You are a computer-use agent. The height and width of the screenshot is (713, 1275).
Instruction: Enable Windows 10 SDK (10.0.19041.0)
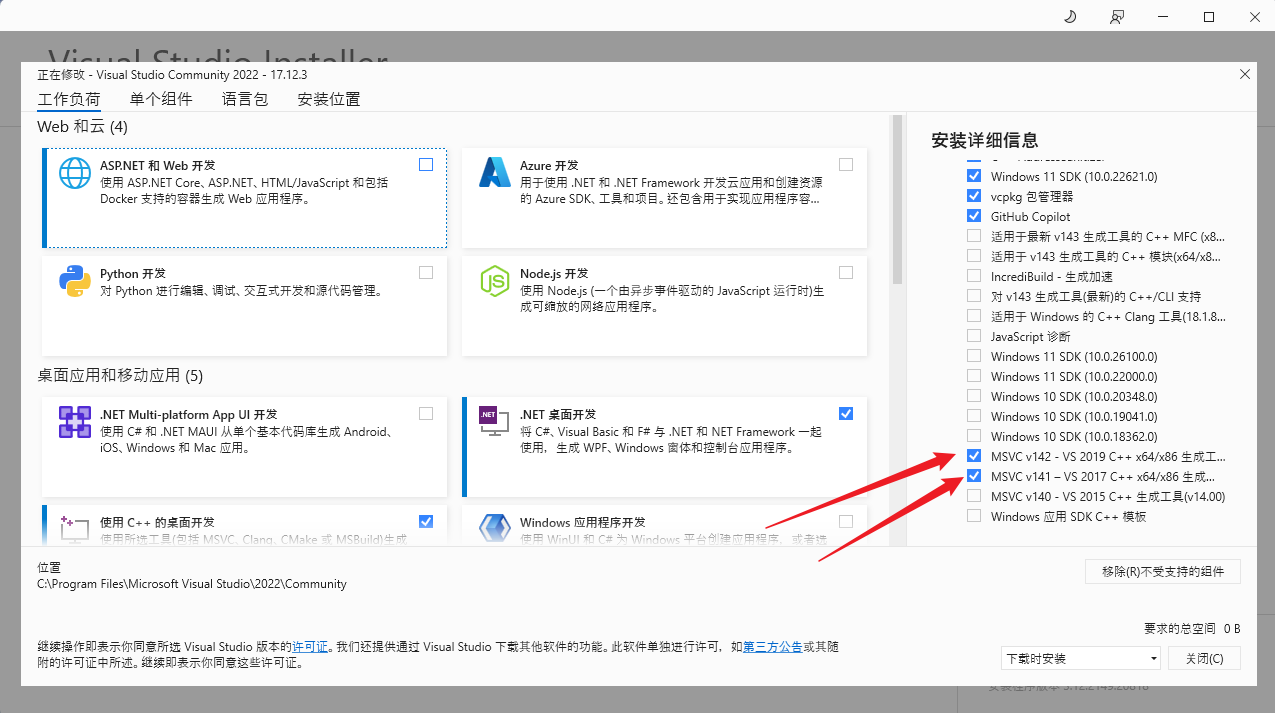coord(973,415)
